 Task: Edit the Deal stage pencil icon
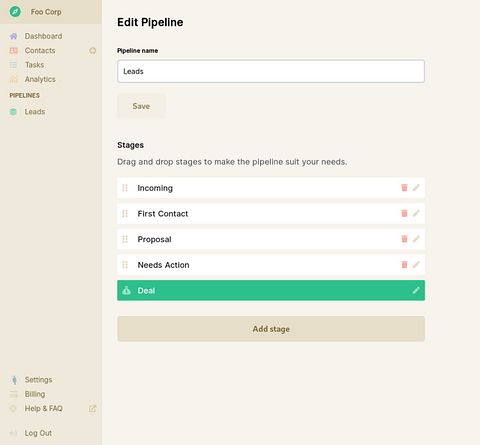[x=416, y=290]
